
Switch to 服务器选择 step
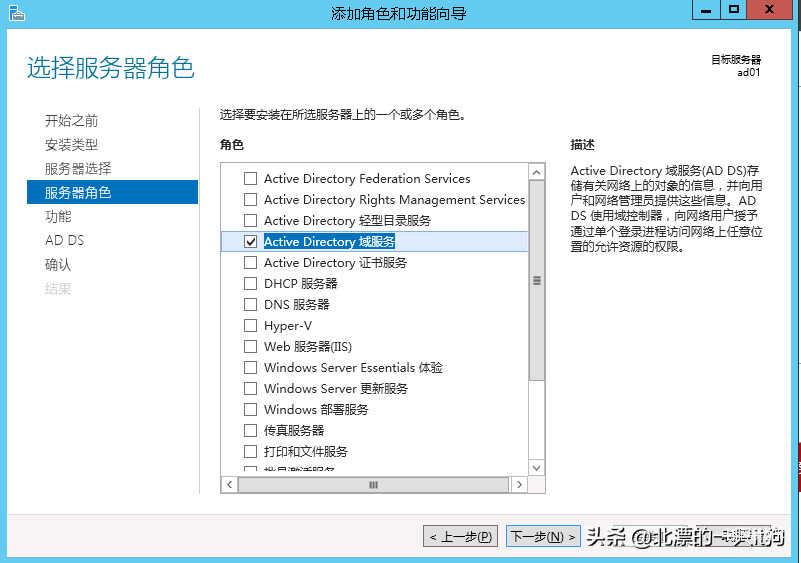pos(78,169)
